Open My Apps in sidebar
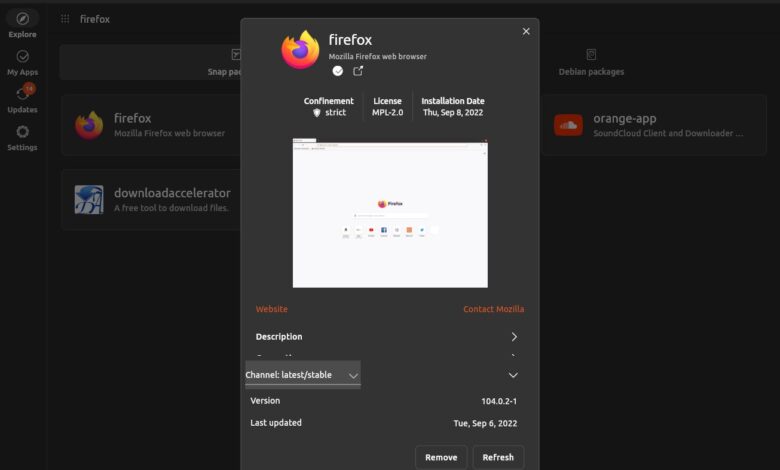 22,63
